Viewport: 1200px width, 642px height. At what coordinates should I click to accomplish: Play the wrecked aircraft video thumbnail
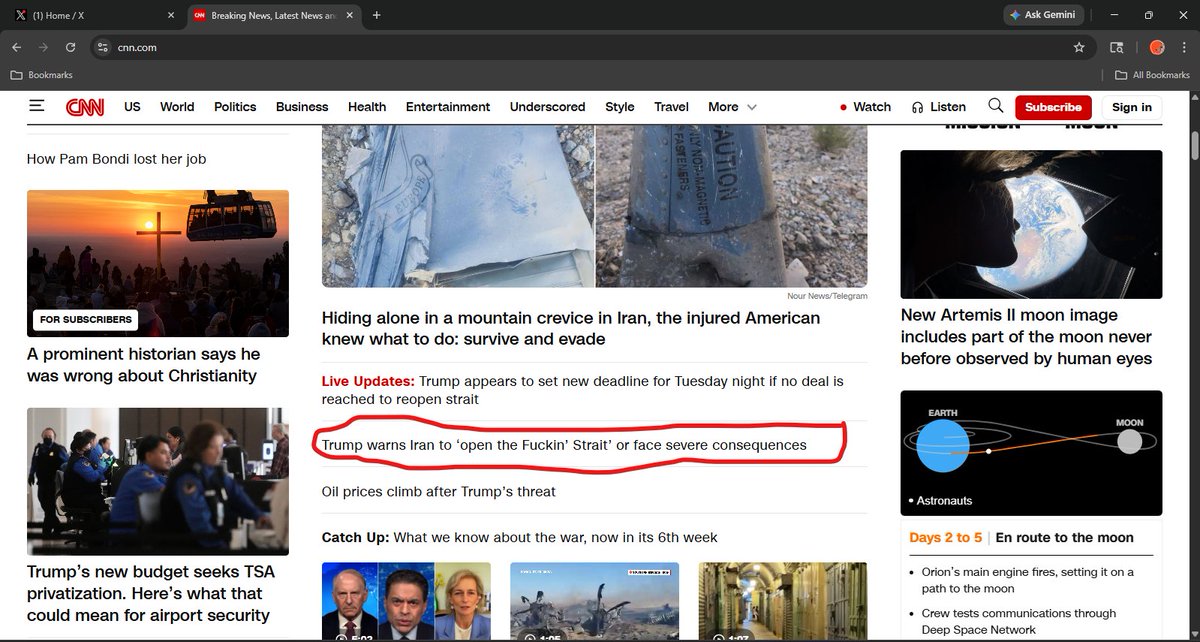[x=594, y=601]
